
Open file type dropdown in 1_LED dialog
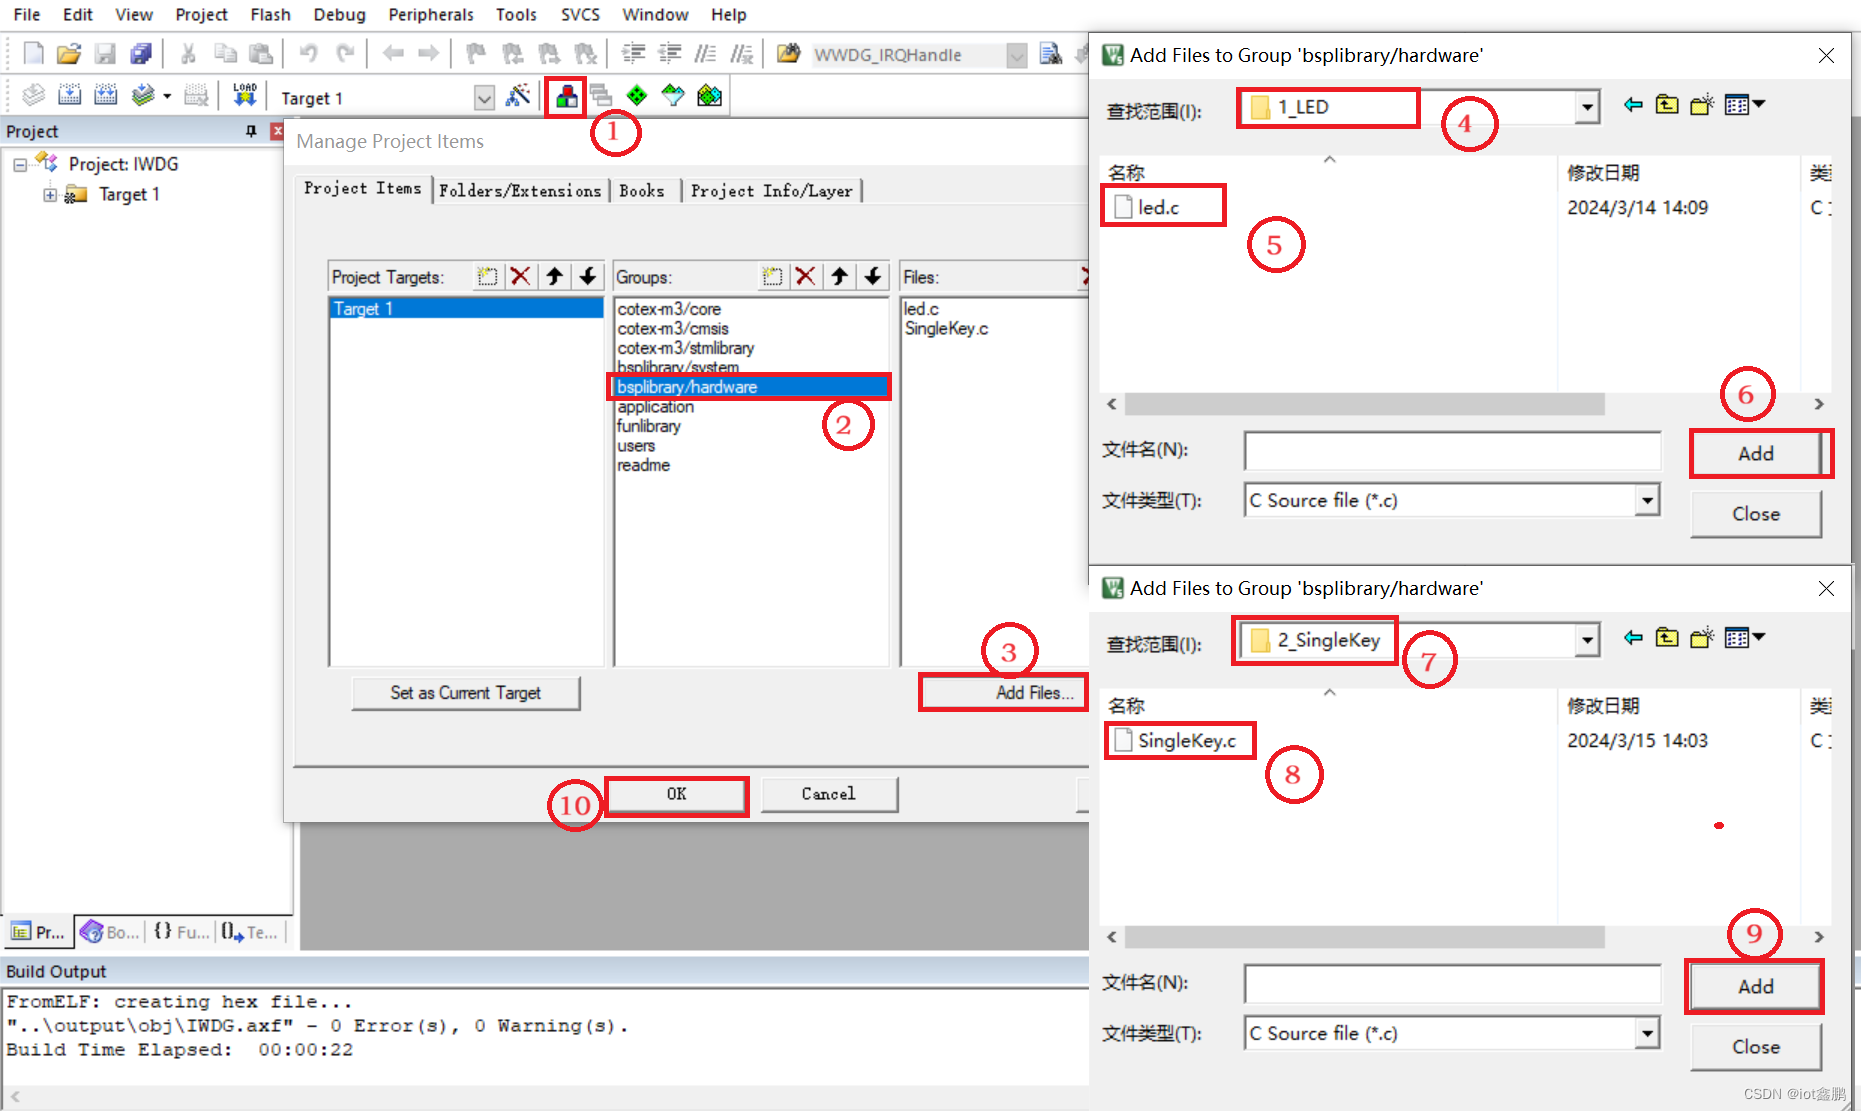pos(1647,500)
